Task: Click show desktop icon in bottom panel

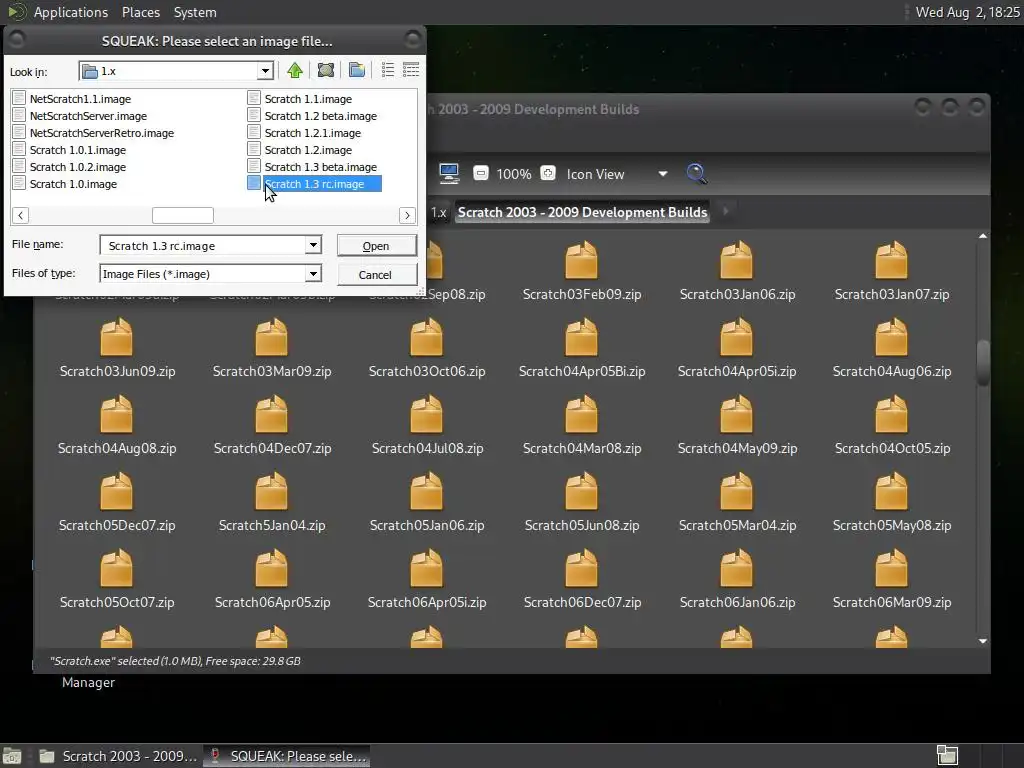Action: 12,756
